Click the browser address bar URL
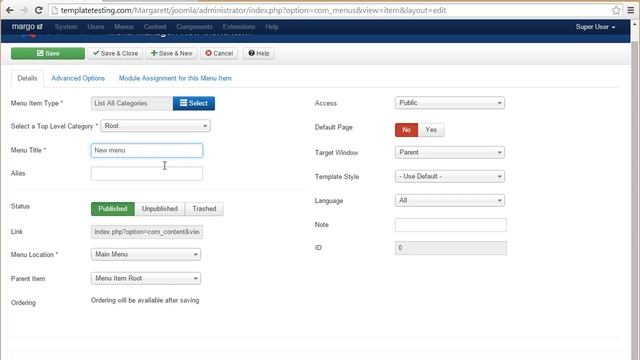The image size is (640, 360). [253, 10]
